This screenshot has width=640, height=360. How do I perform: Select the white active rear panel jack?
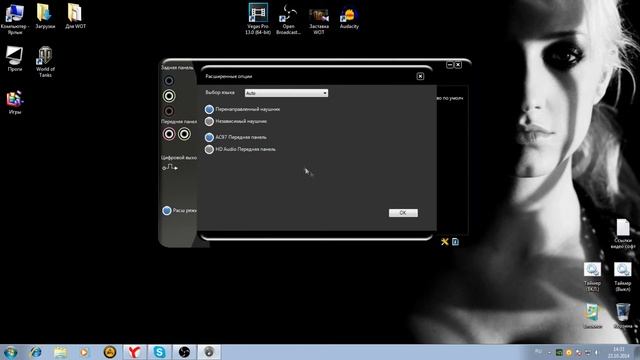(x=169, y=96)
